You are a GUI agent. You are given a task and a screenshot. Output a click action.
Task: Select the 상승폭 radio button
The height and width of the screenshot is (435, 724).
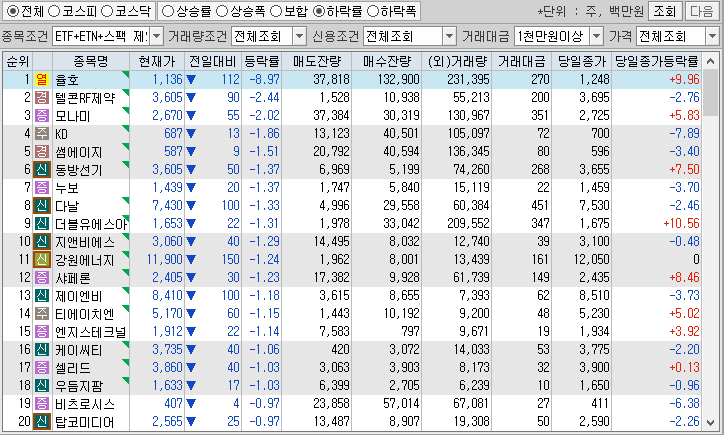(222, 11)
